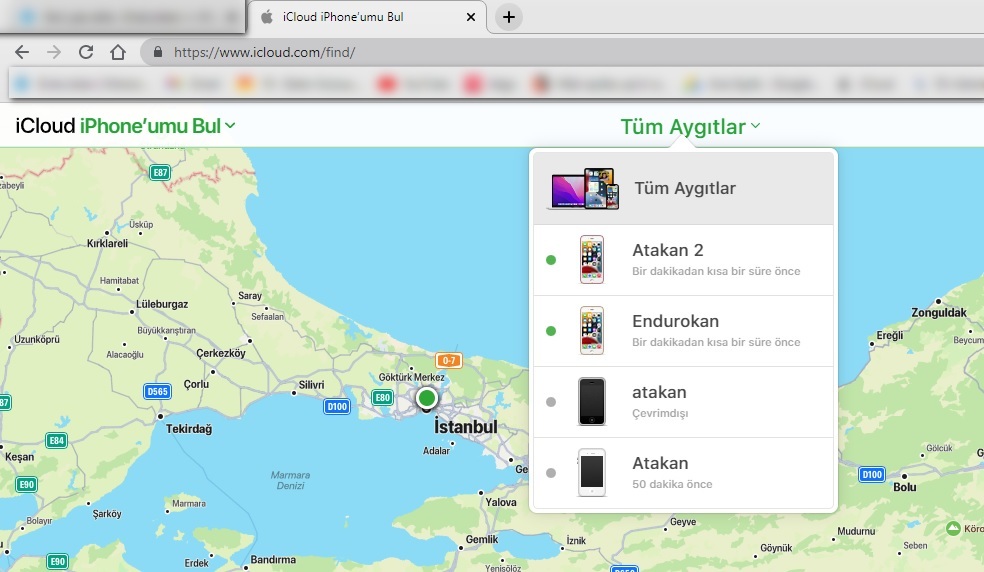Click the O-7 motorway badge
This screenshot has width=984, height=572.
[449, 360]
